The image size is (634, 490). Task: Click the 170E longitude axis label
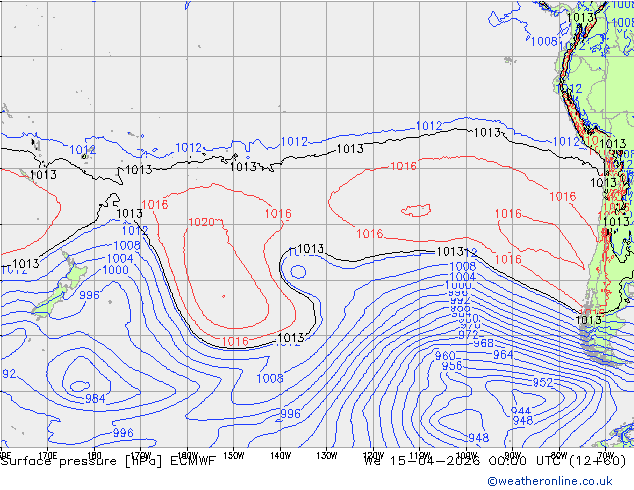(47, 456)
